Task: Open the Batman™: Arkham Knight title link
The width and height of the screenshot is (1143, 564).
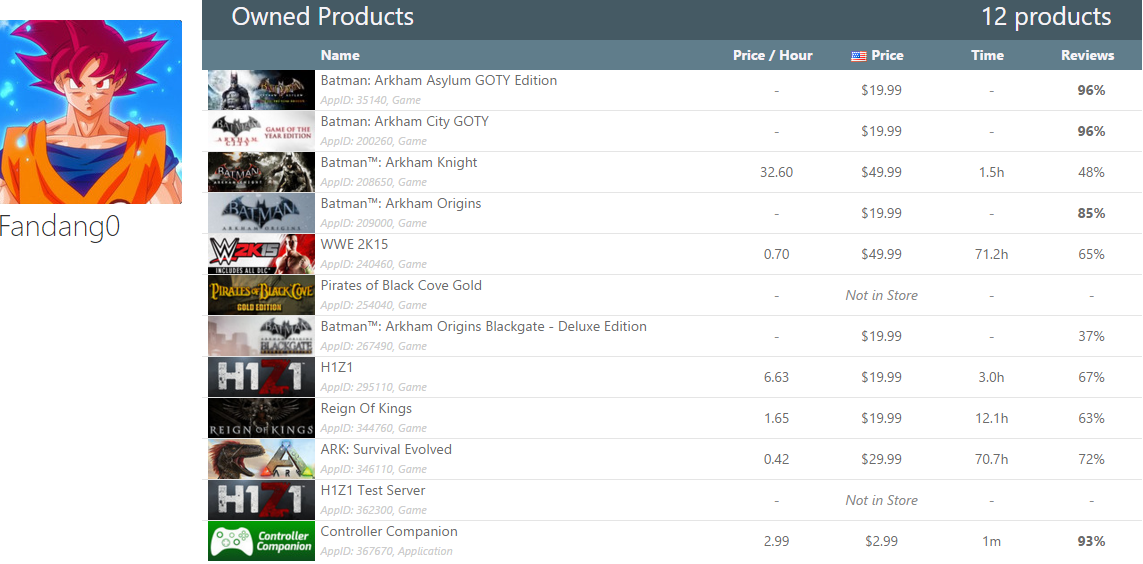Action: coord(399,162)
